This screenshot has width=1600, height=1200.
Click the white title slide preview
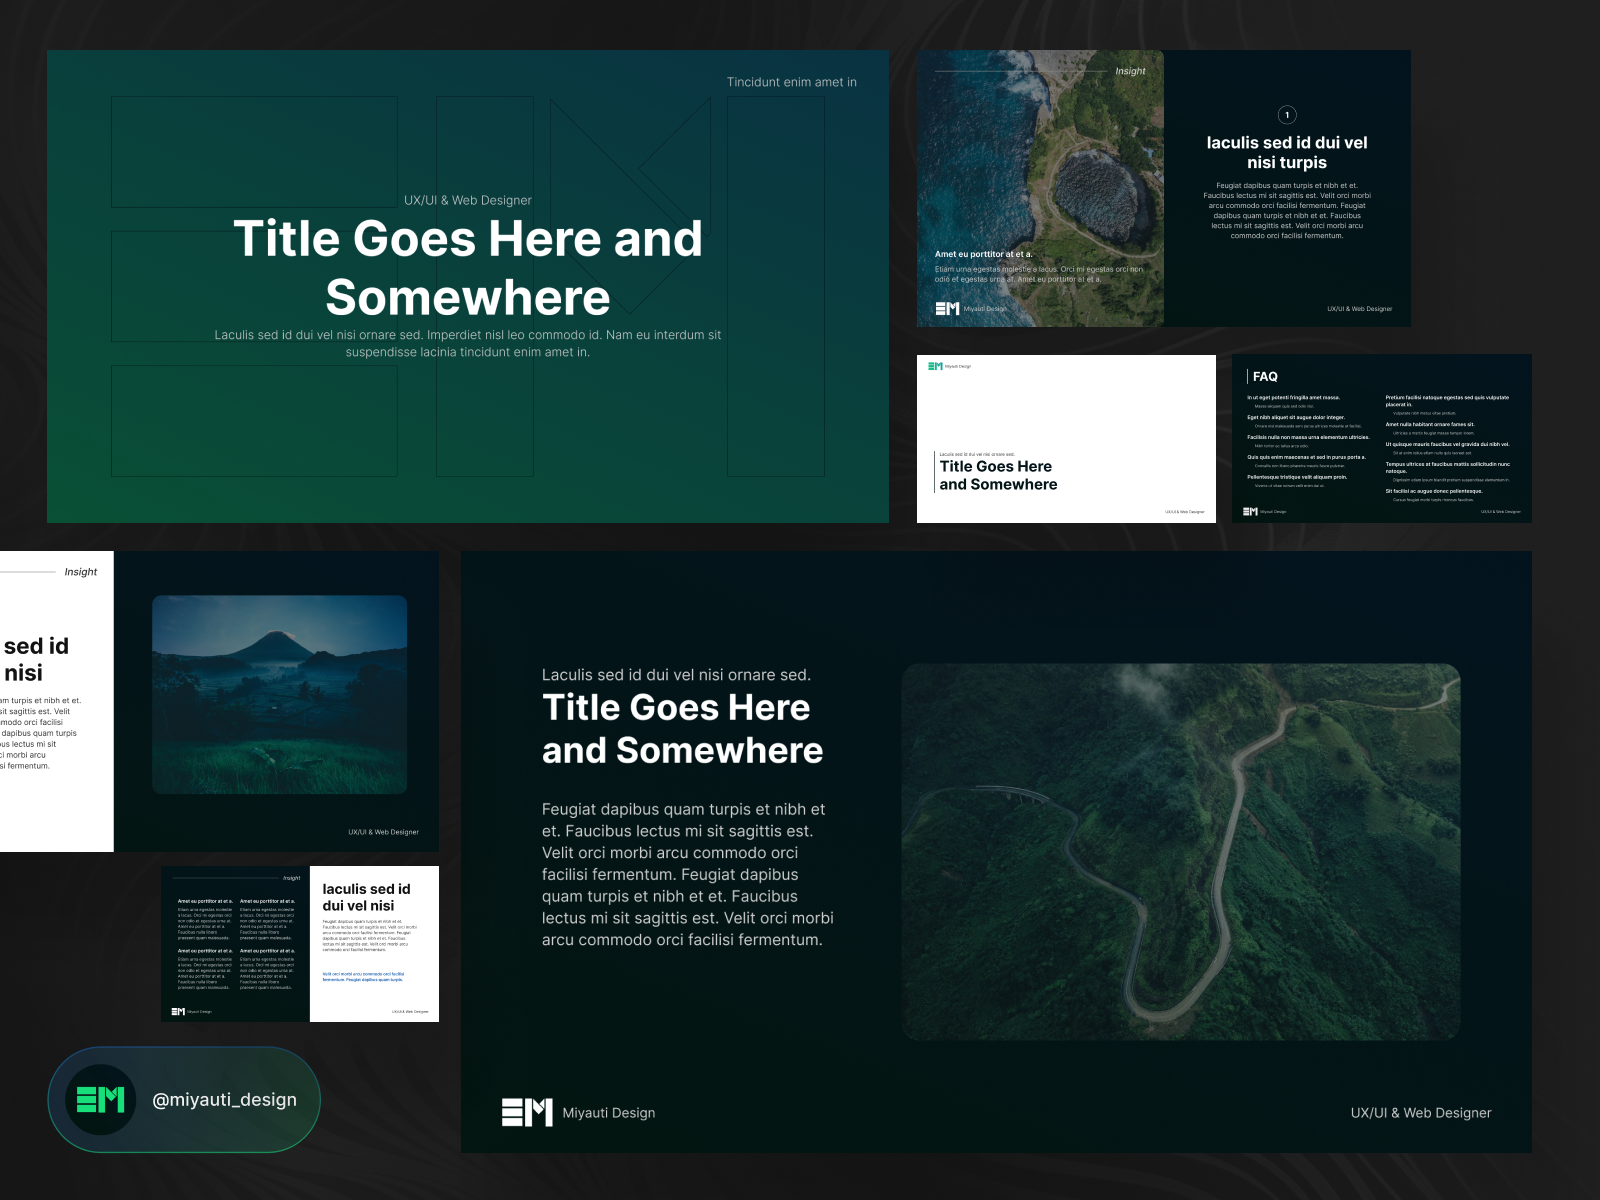1067,438
